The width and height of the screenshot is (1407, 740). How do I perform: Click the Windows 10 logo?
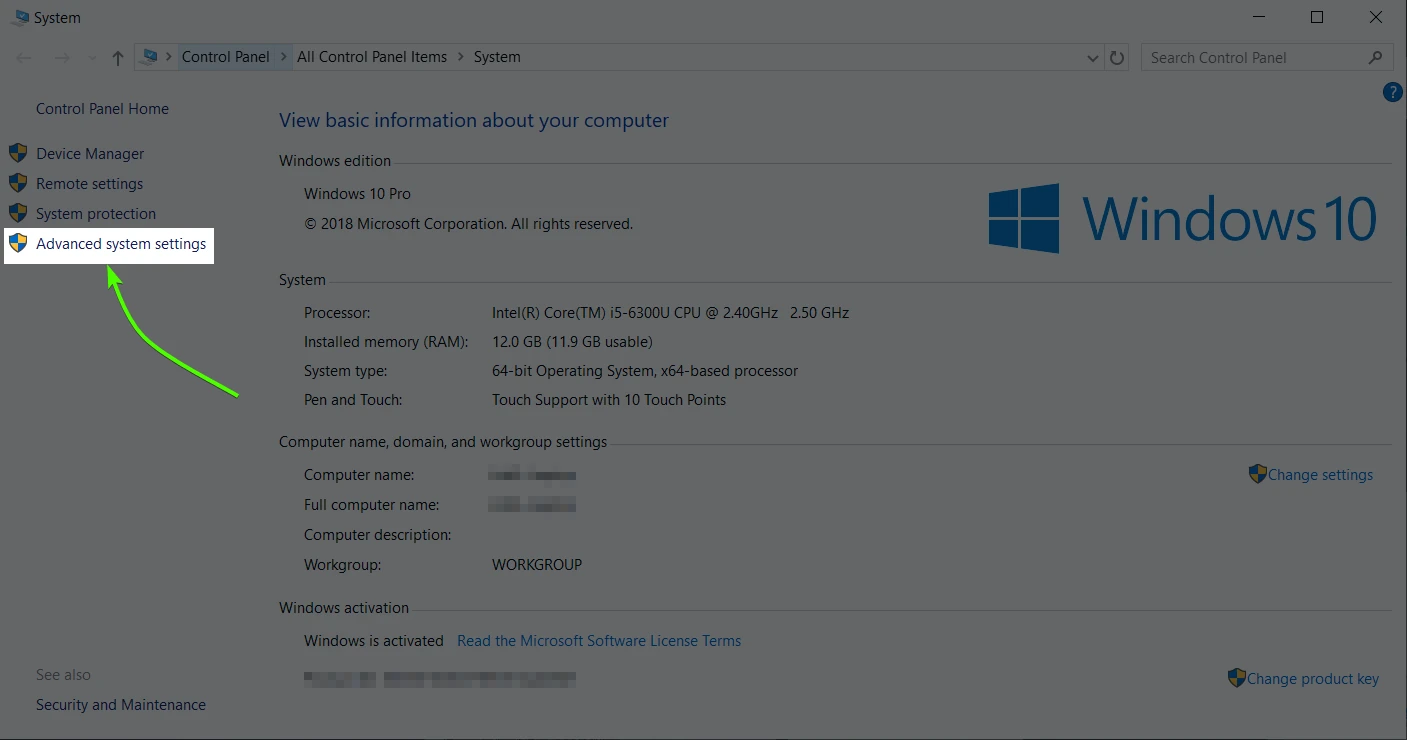1182,217
